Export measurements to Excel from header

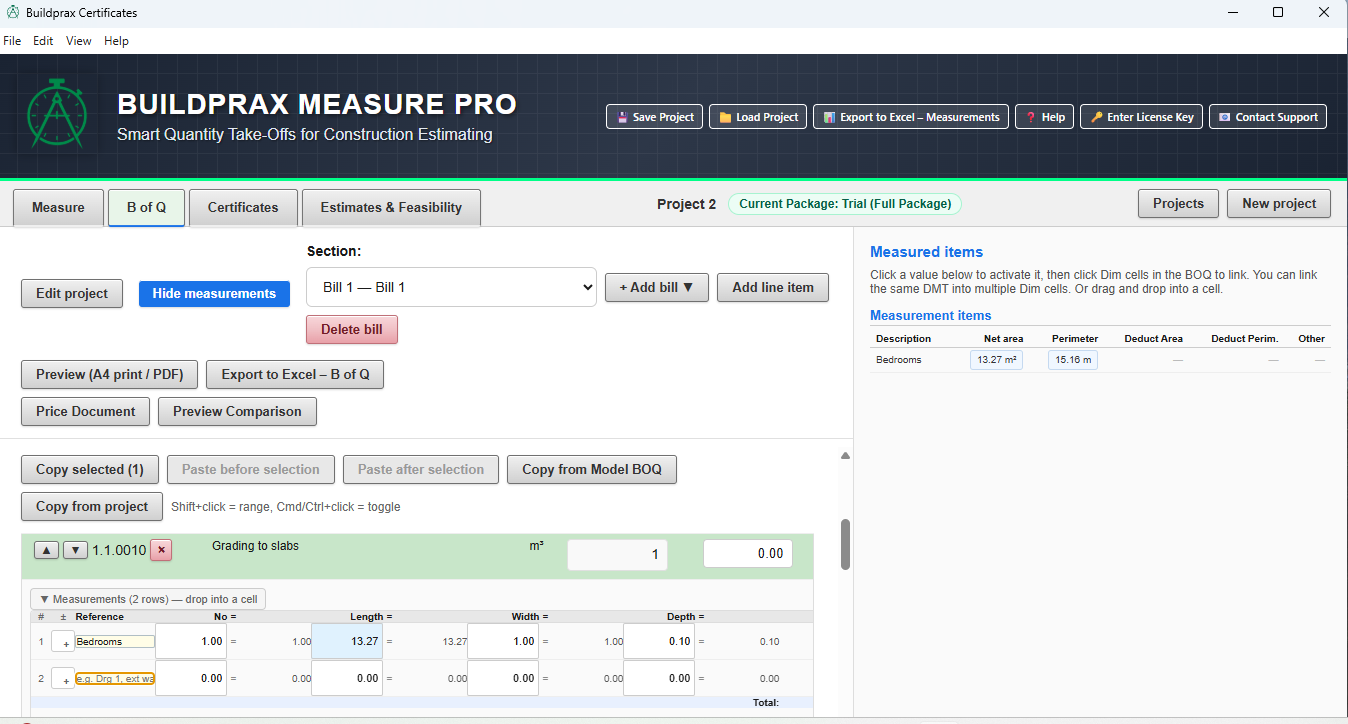(x=910, y=117)
